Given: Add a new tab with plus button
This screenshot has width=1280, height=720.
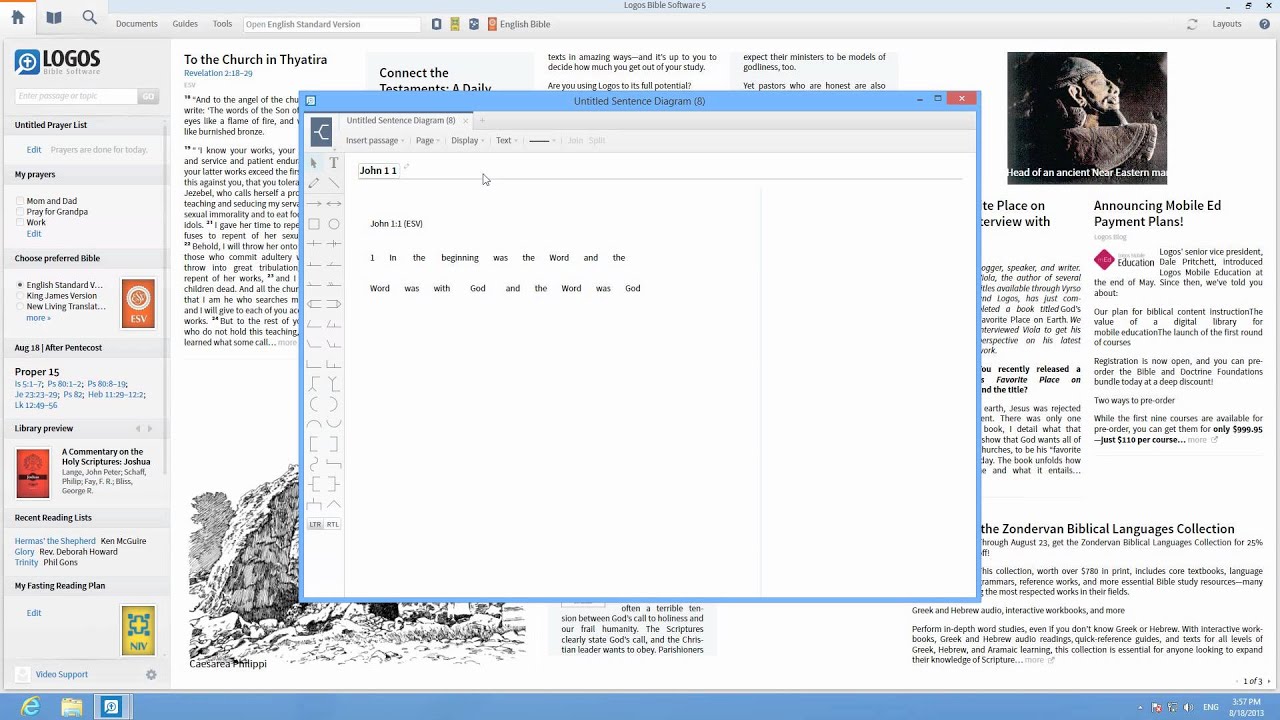Looking at the screenshot, I should (481, 121).
